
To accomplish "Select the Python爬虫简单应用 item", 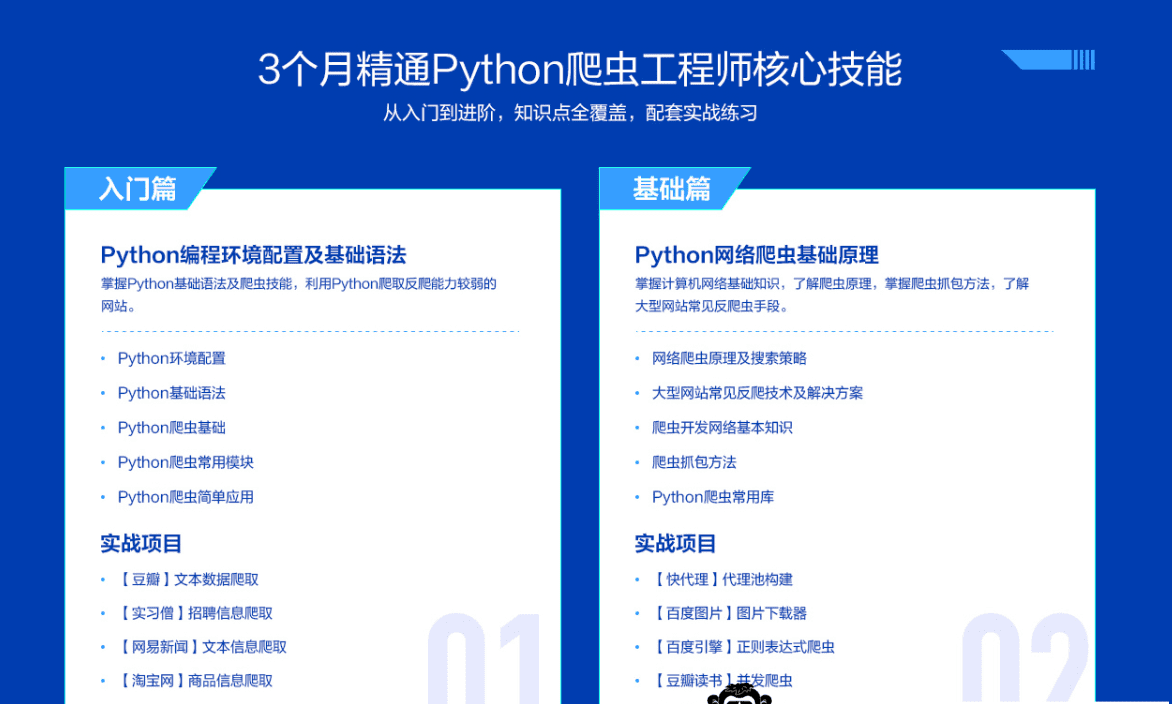I will tap(185, 497).
